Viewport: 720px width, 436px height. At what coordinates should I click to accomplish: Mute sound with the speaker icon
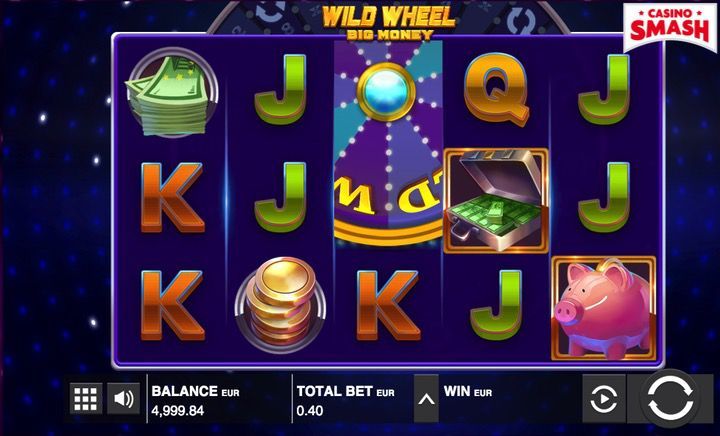coord(124,398)
